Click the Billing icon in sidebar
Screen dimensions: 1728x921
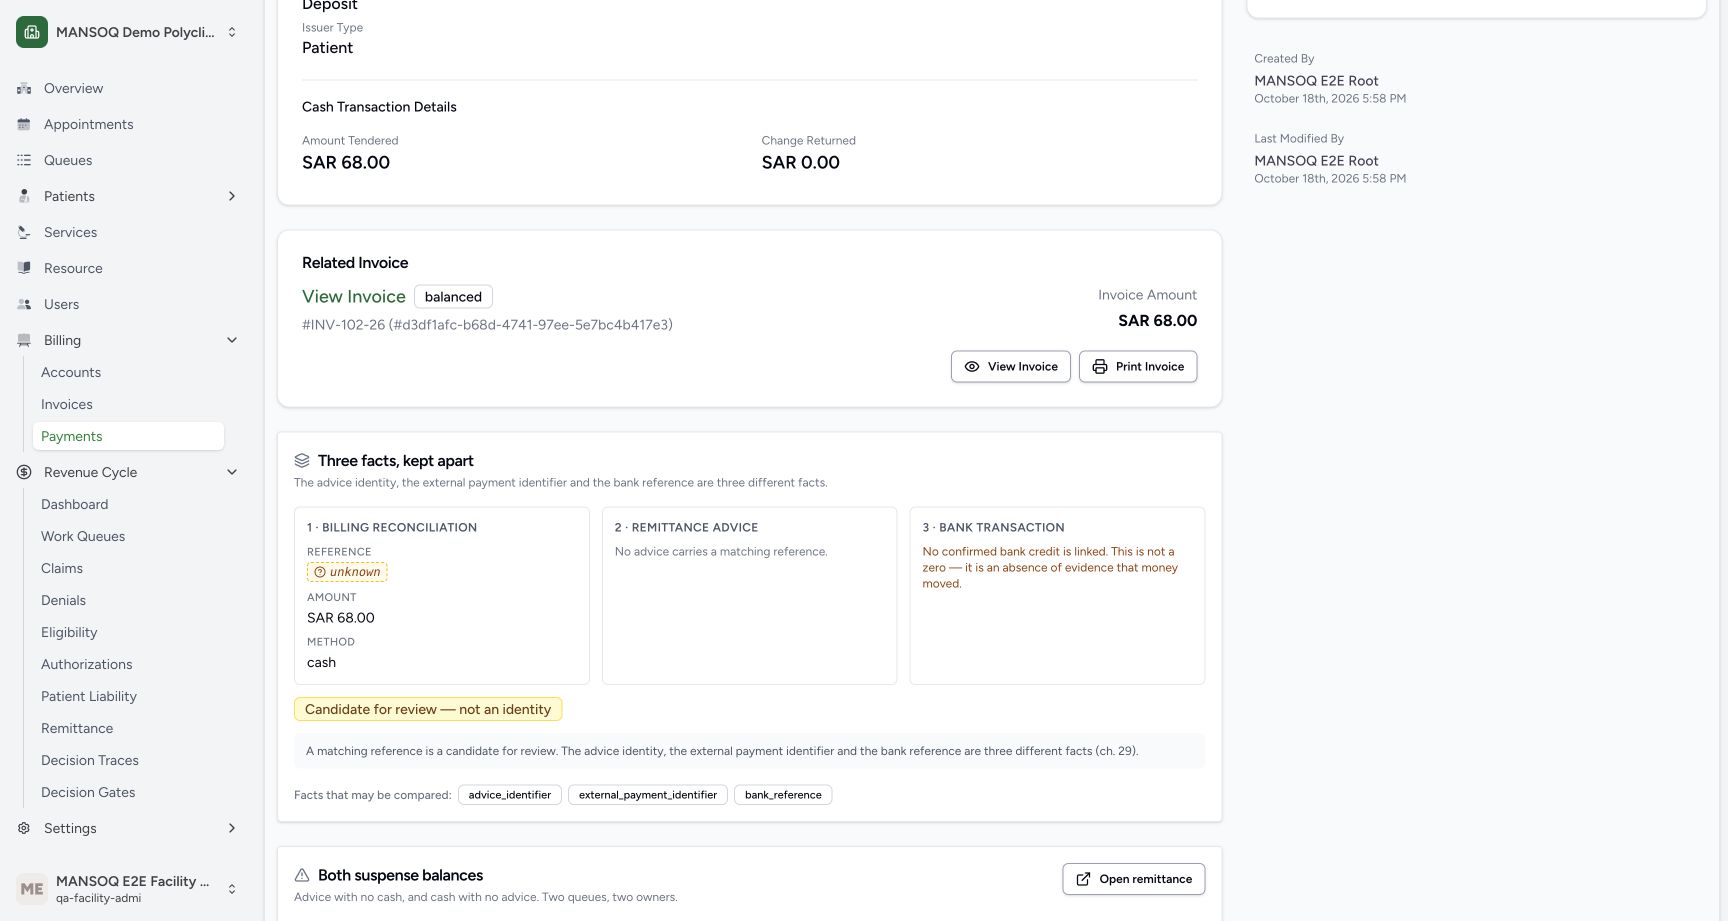[24, 340]
